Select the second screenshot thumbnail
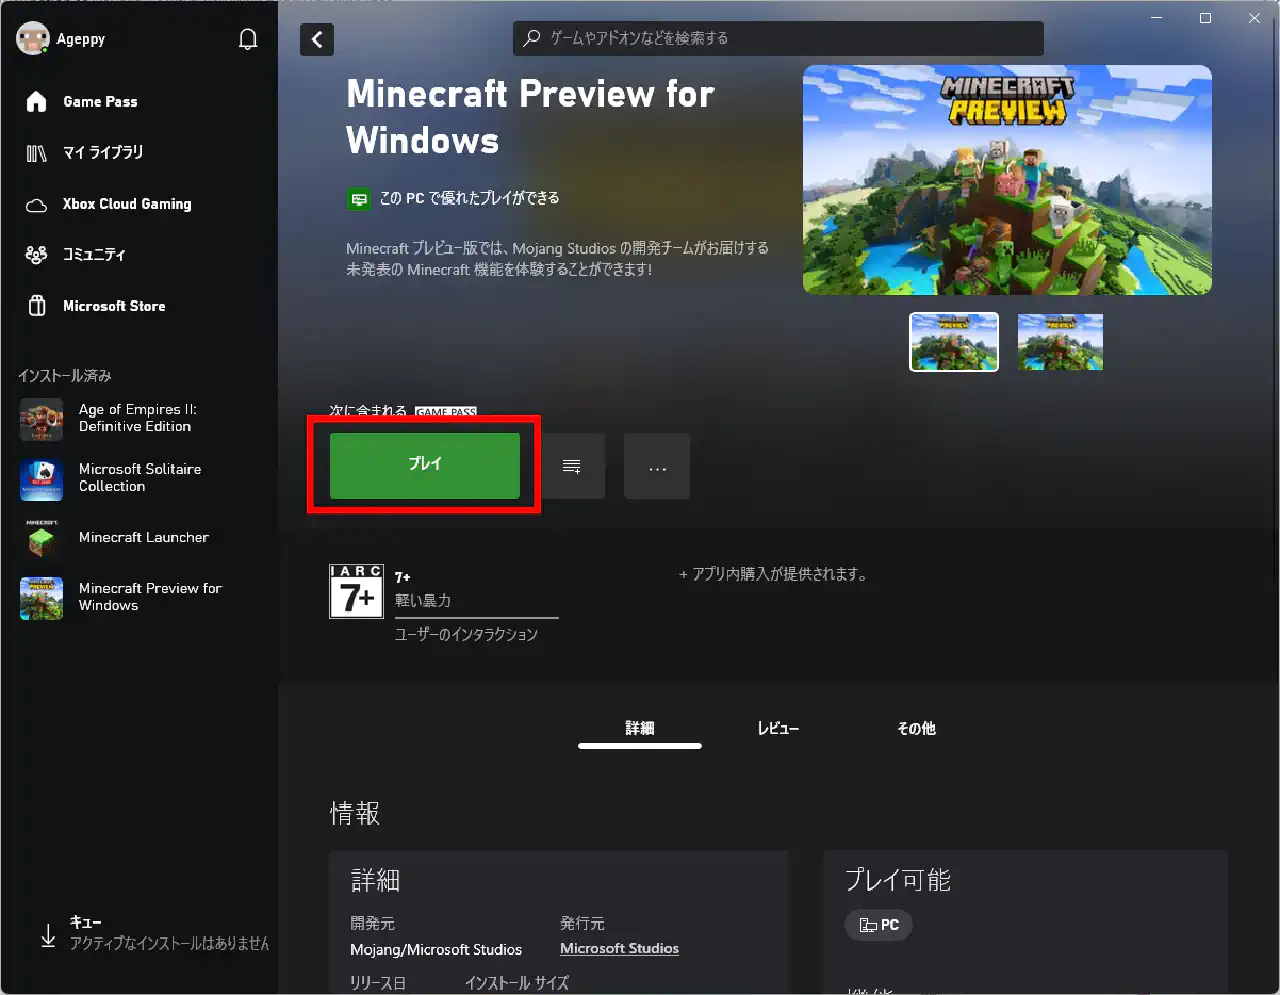Screen dimensions: 1280x995 pyautogui.click(x=1060, y=342)
